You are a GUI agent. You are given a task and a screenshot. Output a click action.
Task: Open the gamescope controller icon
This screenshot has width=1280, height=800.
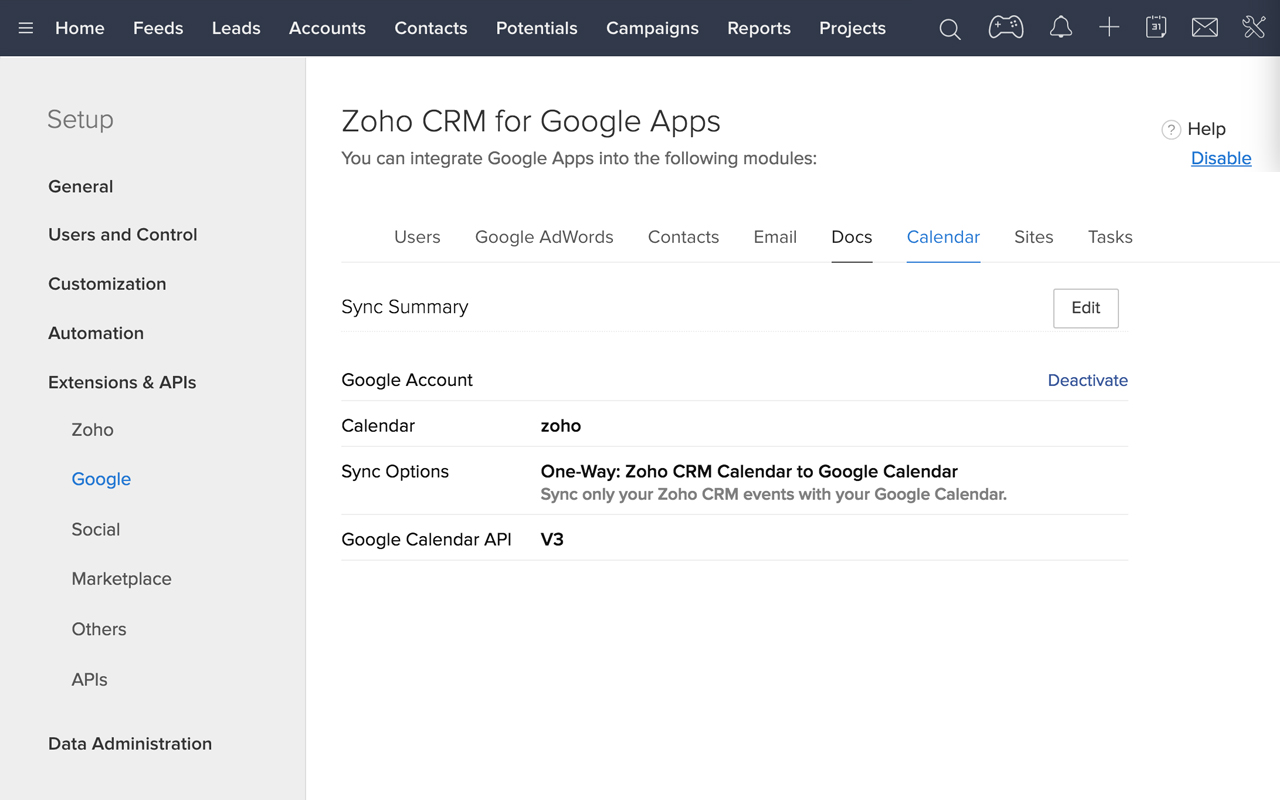click(x=1005, y=28)
